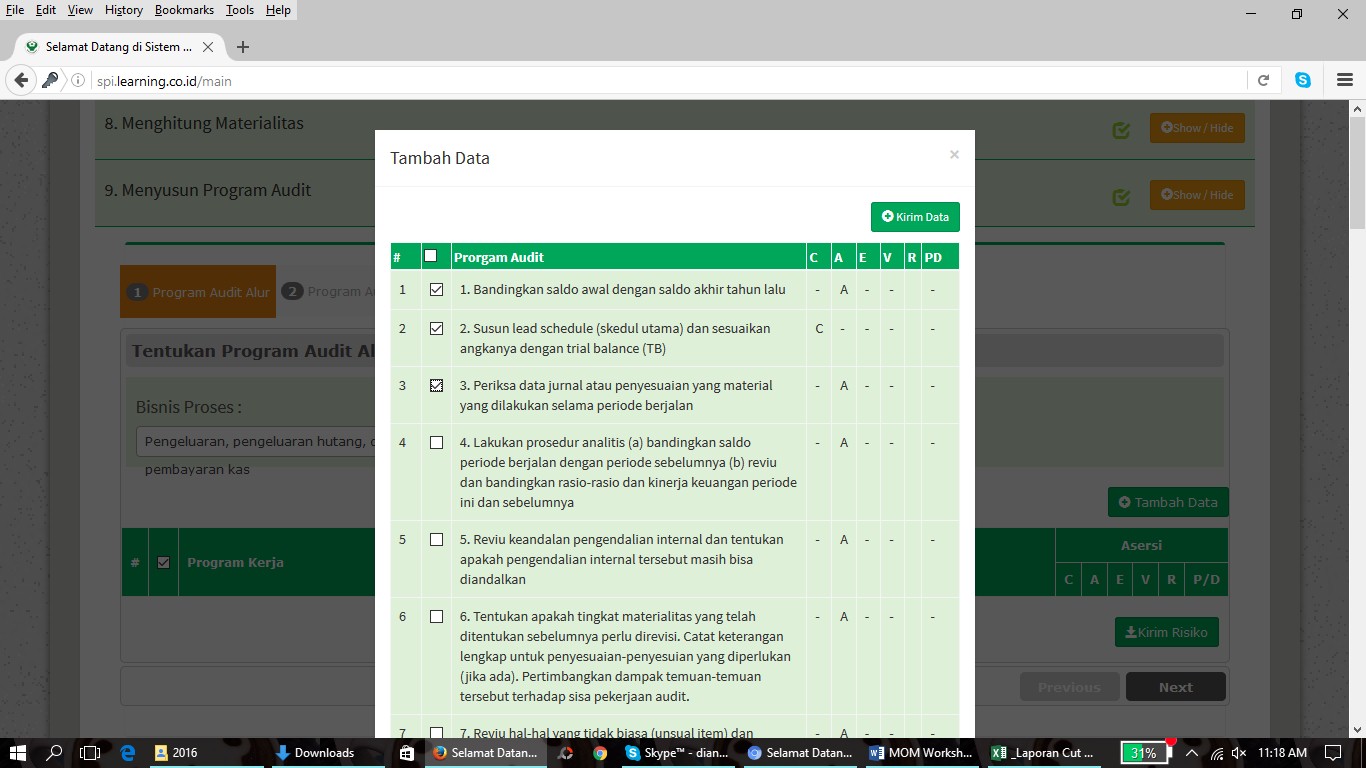Screen dimensions: 1366x768
Task: Switch to Laporan Cut Excel workbook
Action: click(1043, 752)
